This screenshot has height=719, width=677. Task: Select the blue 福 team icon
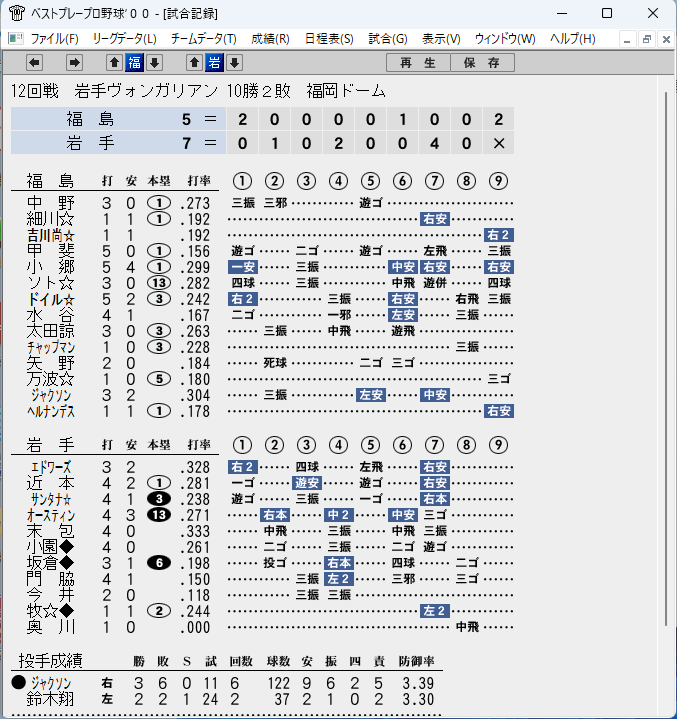pyautogui.click(x=134, y=62)
